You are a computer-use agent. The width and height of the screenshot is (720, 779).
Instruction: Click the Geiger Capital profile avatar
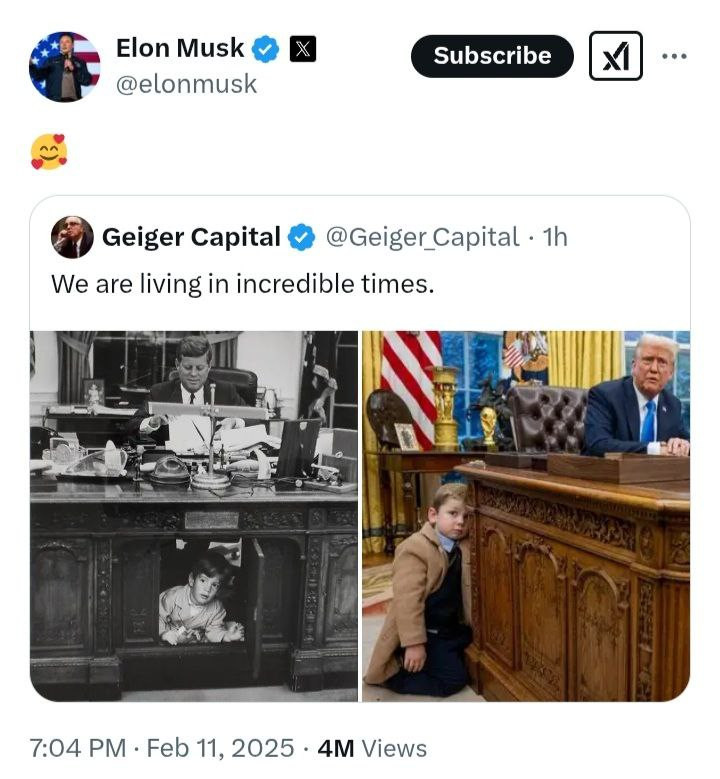pos(72,237)
